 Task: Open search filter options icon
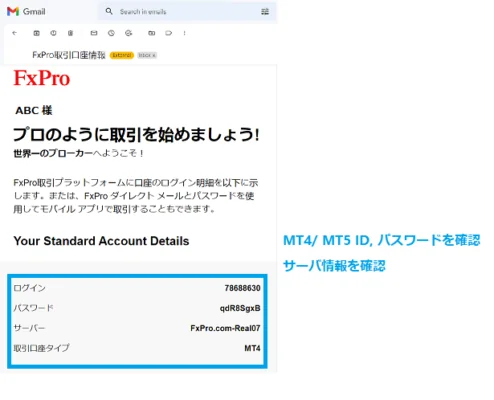click(x=265, y=12)
